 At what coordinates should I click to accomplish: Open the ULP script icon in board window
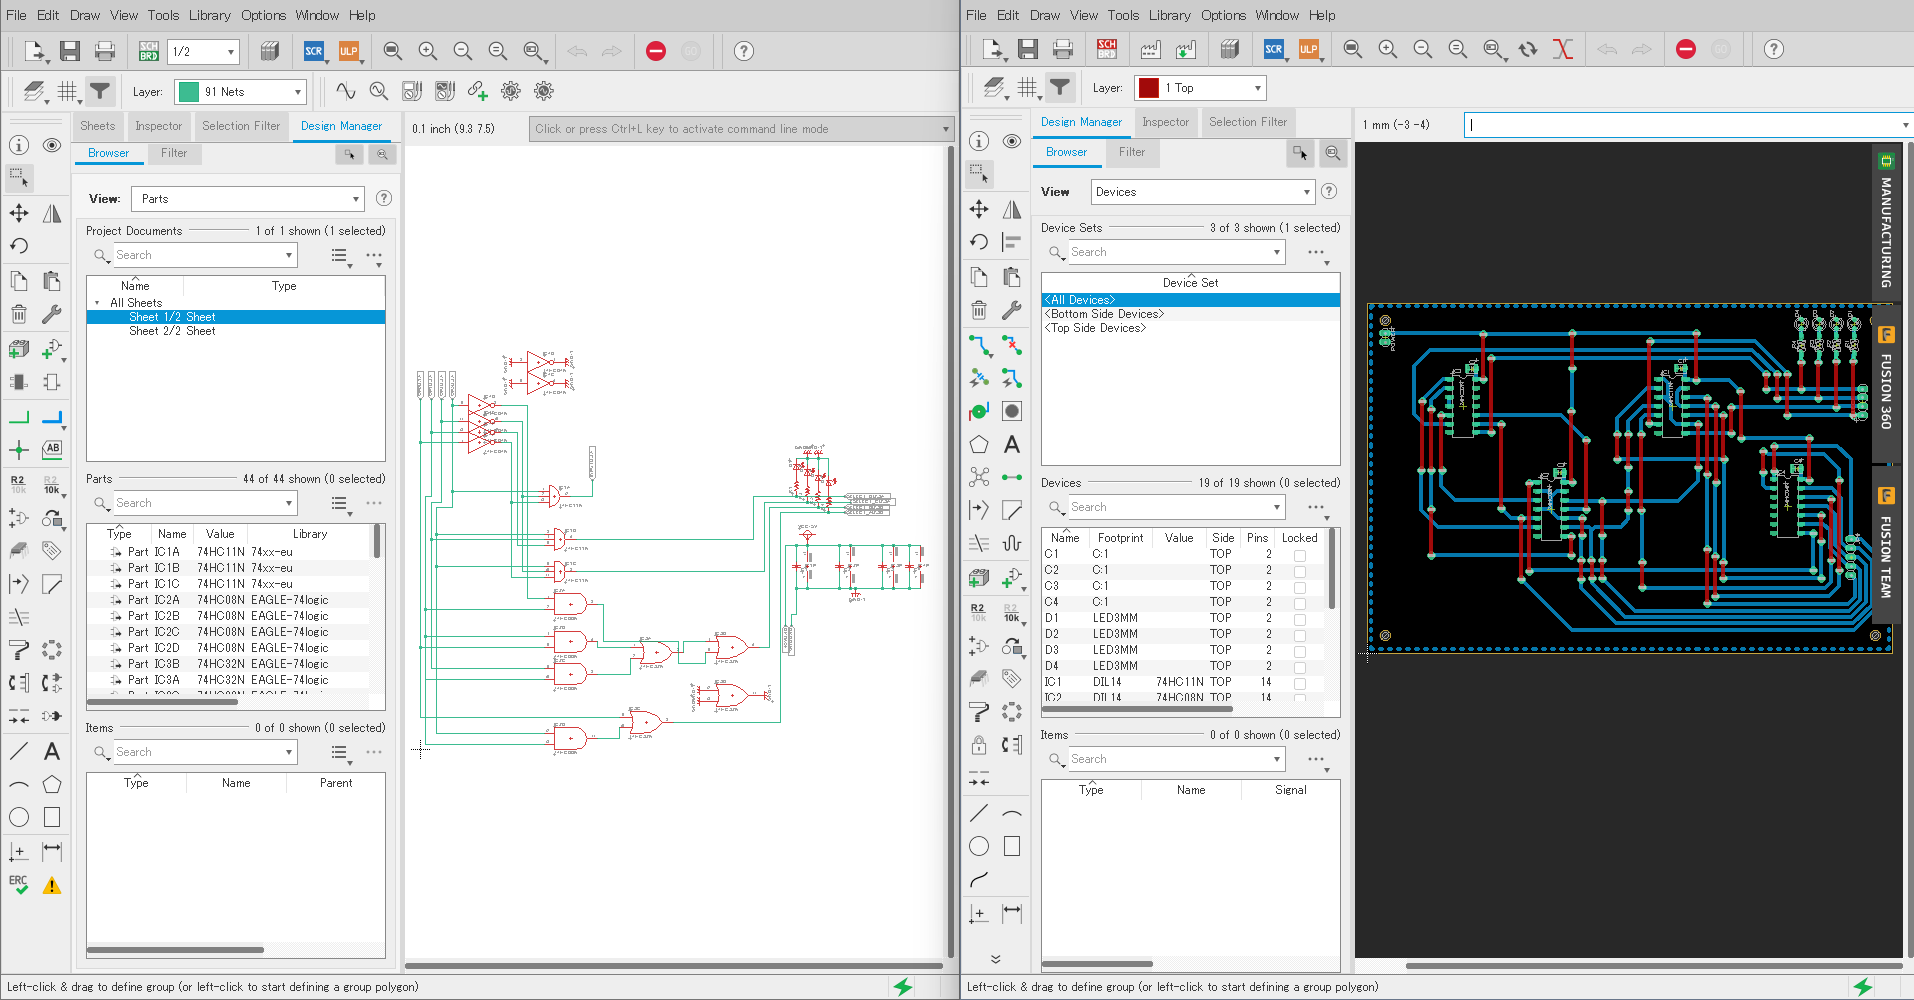tap(1308, 49)
